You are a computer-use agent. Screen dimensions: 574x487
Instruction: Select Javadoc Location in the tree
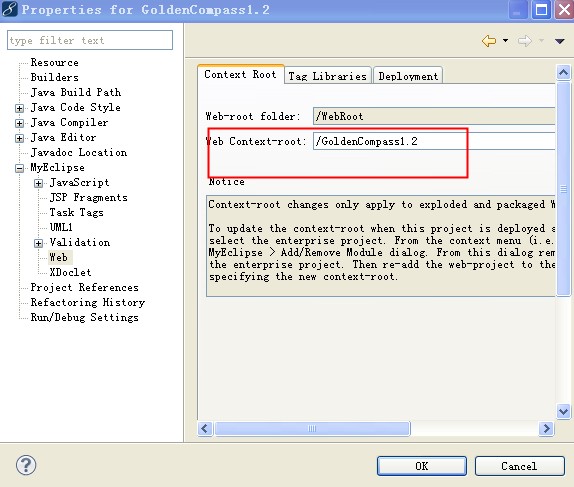79,152
